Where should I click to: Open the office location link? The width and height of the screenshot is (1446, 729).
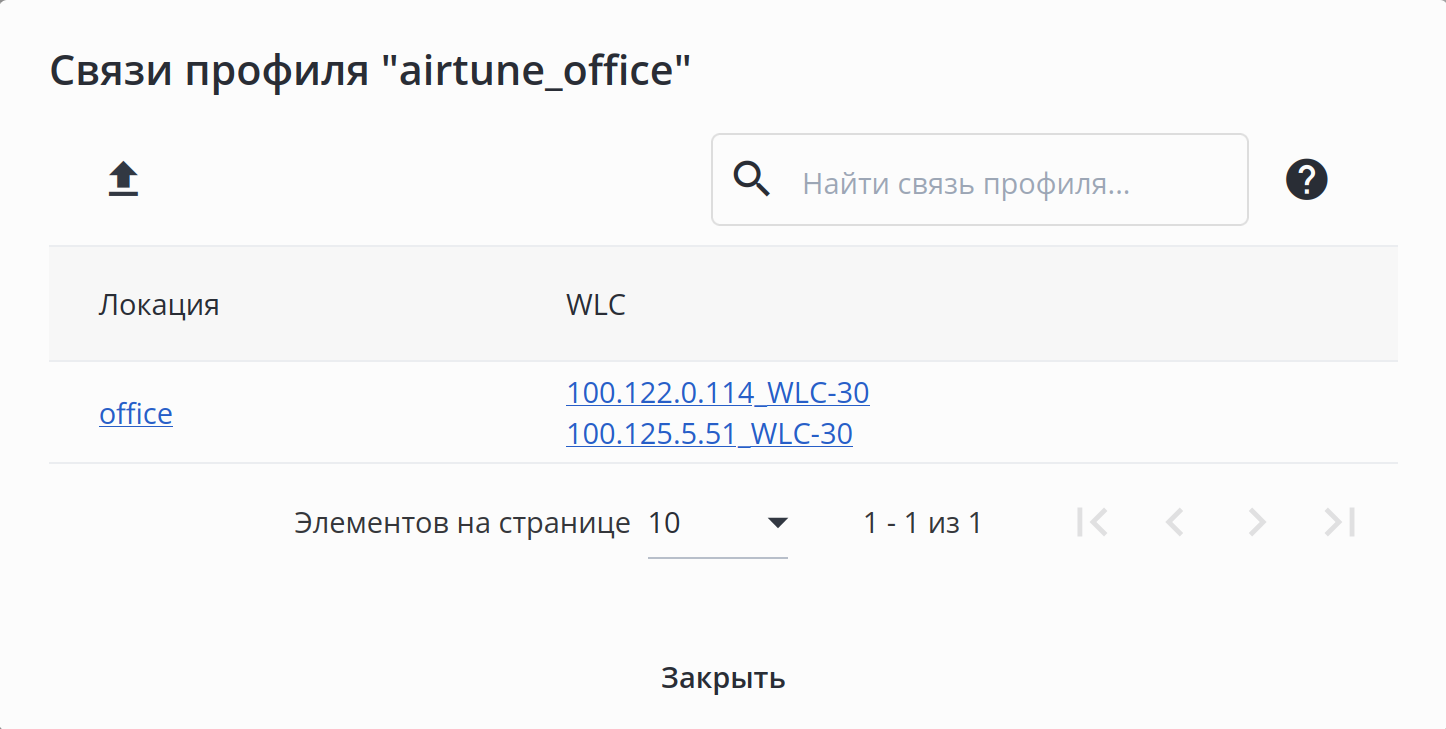136,414
